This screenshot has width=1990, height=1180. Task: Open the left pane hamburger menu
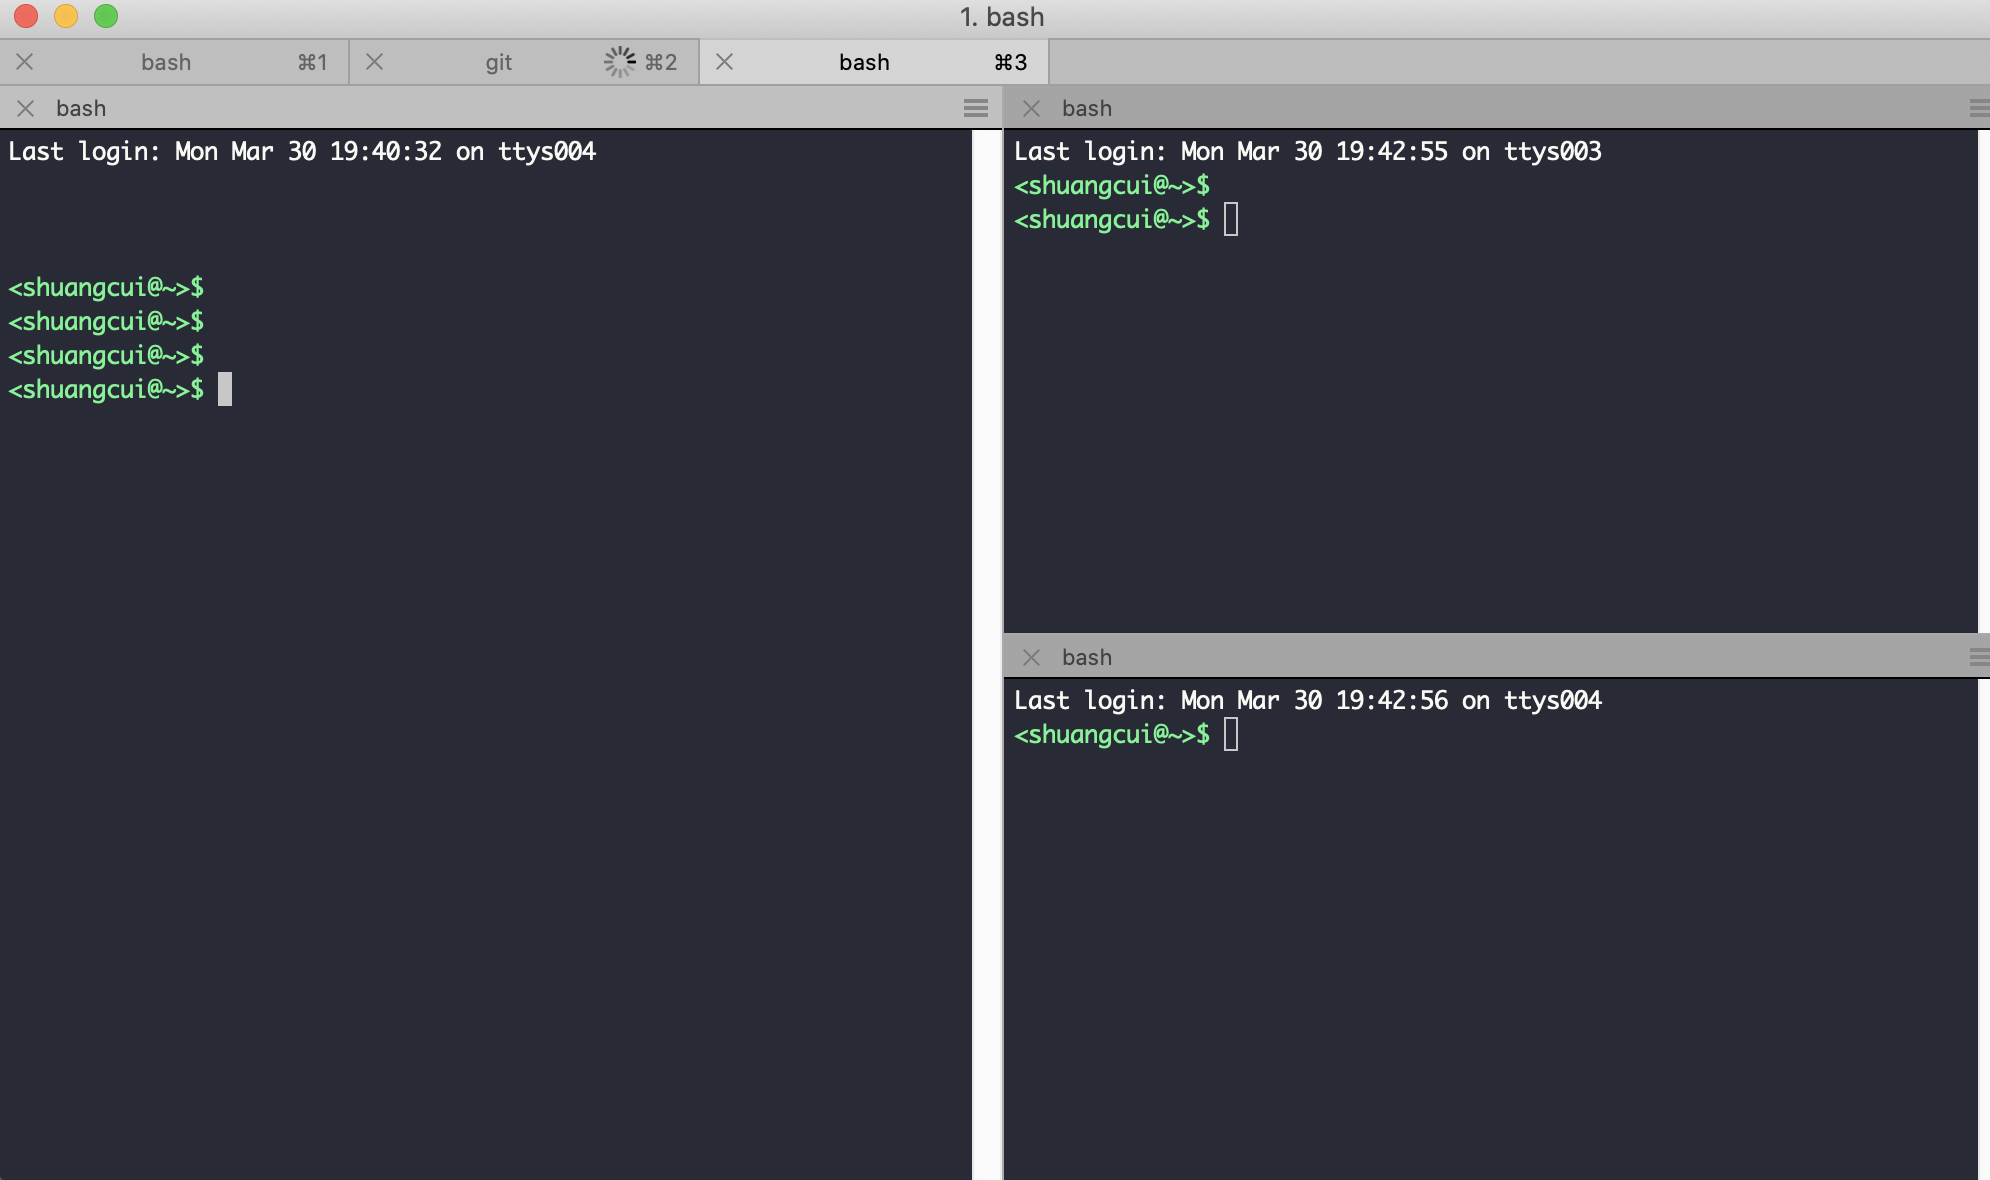[976, 108]
